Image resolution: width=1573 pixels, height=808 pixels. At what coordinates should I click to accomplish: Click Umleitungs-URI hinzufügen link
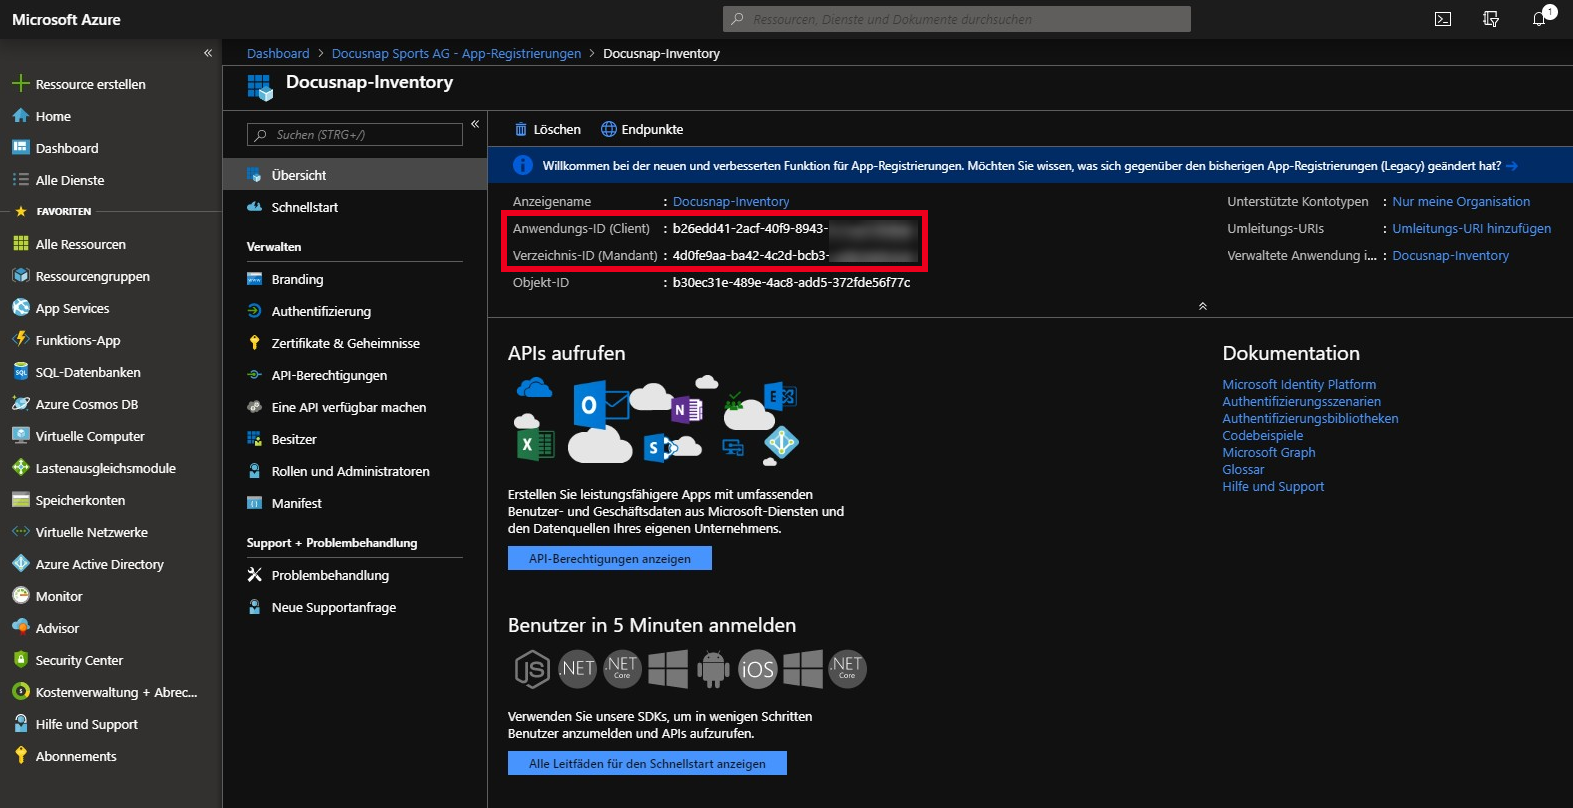(x=1472, y=229)
